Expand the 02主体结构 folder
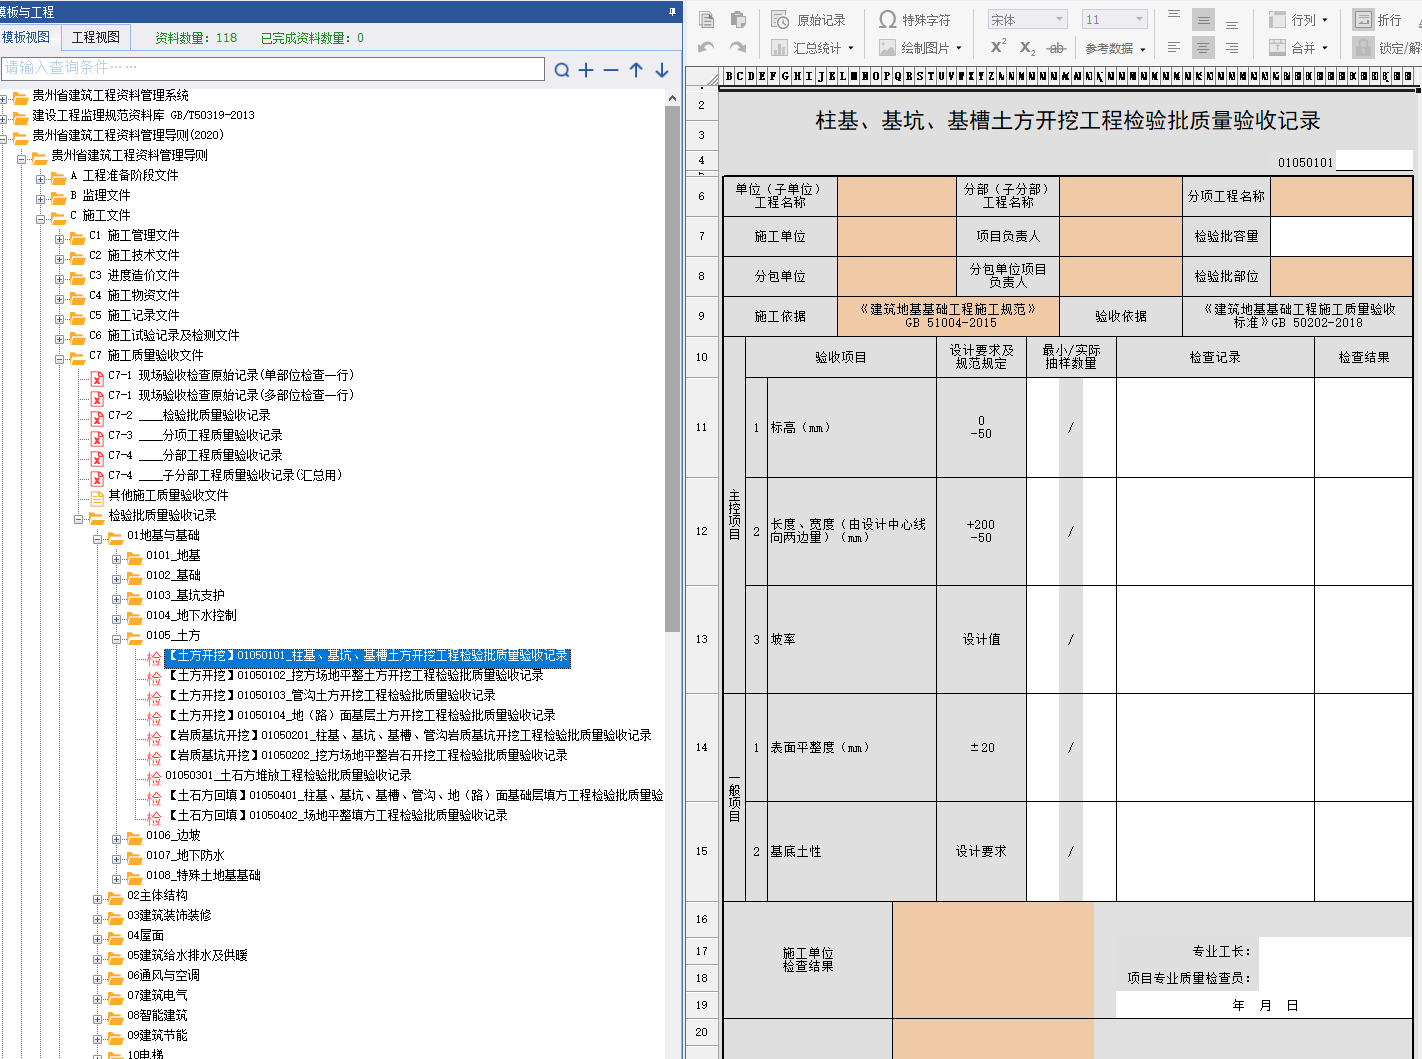 [x=98, y=899]
